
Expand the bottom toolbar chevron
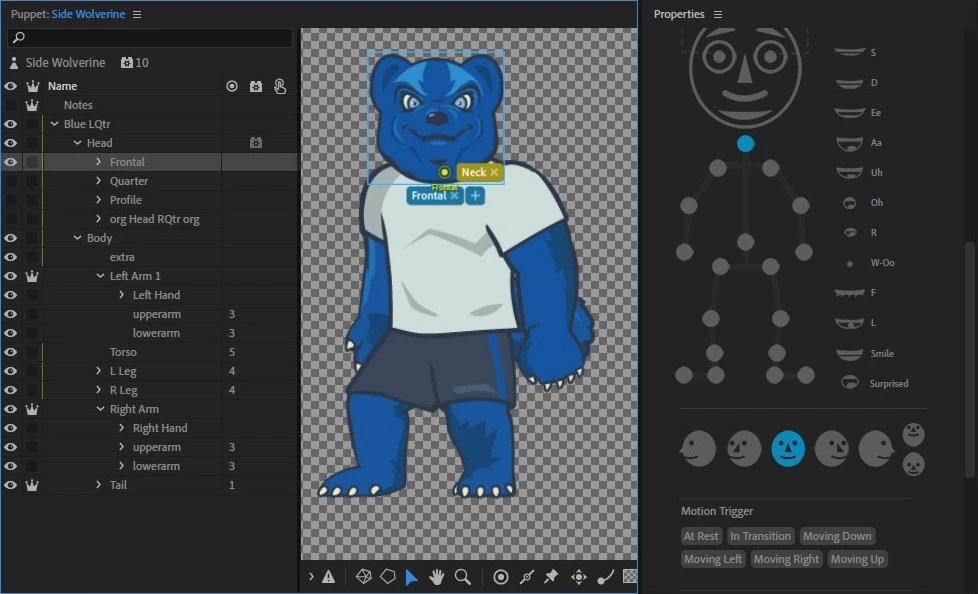[311, 577]
